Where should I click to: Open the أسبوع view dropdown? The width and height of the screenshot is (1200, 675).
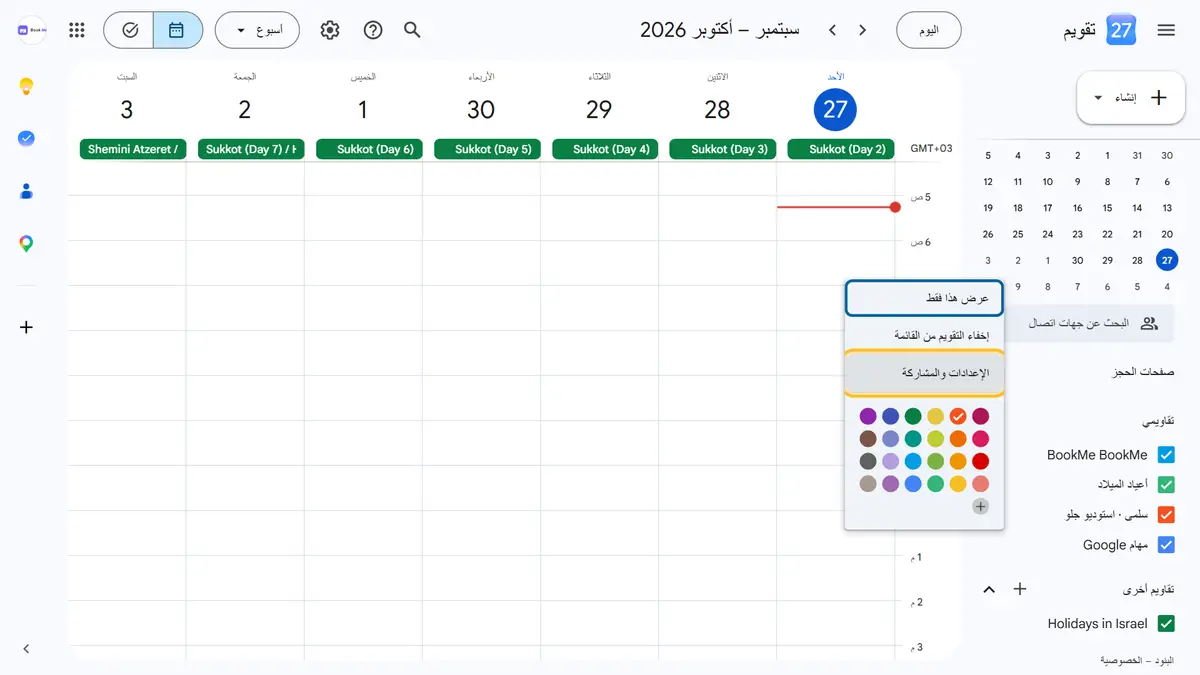coord(257,30)
